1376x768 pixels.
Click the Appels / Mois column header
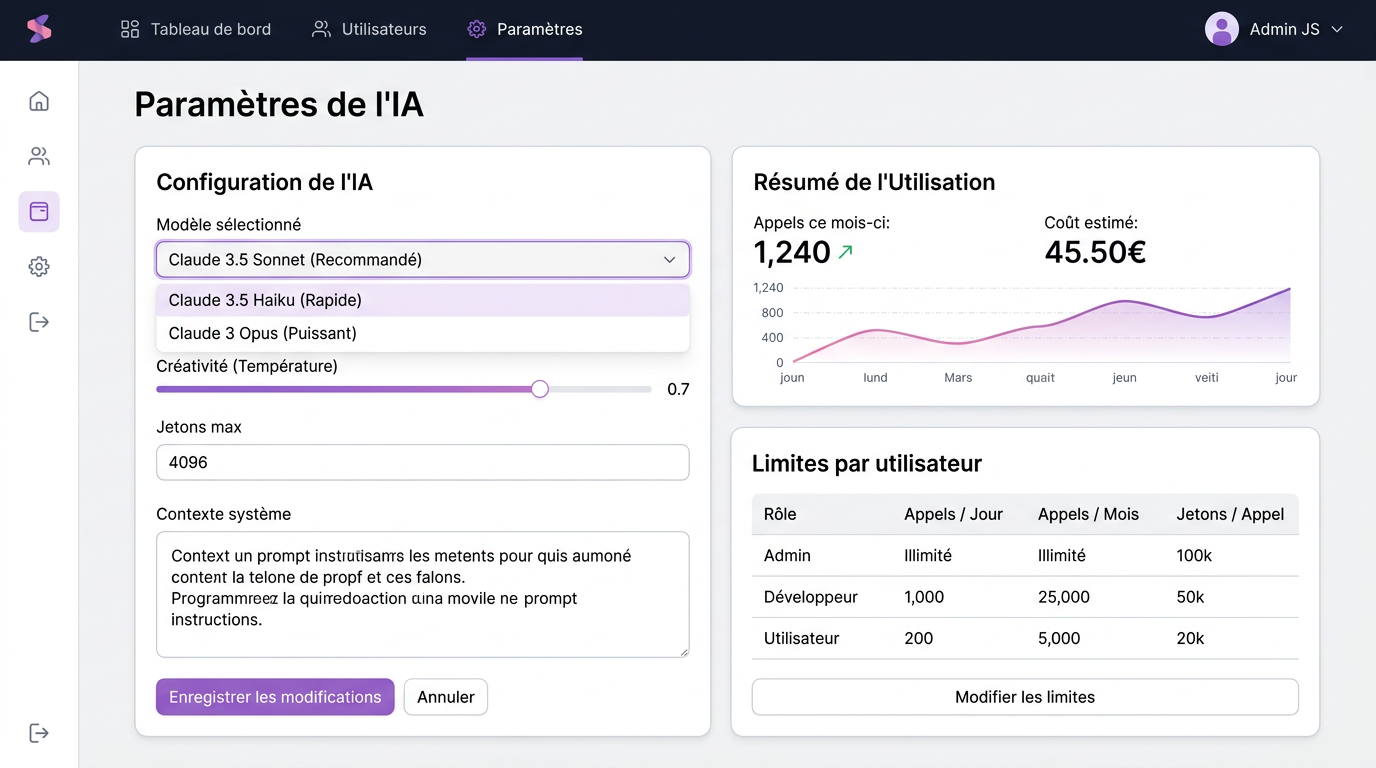point(1088,514)
